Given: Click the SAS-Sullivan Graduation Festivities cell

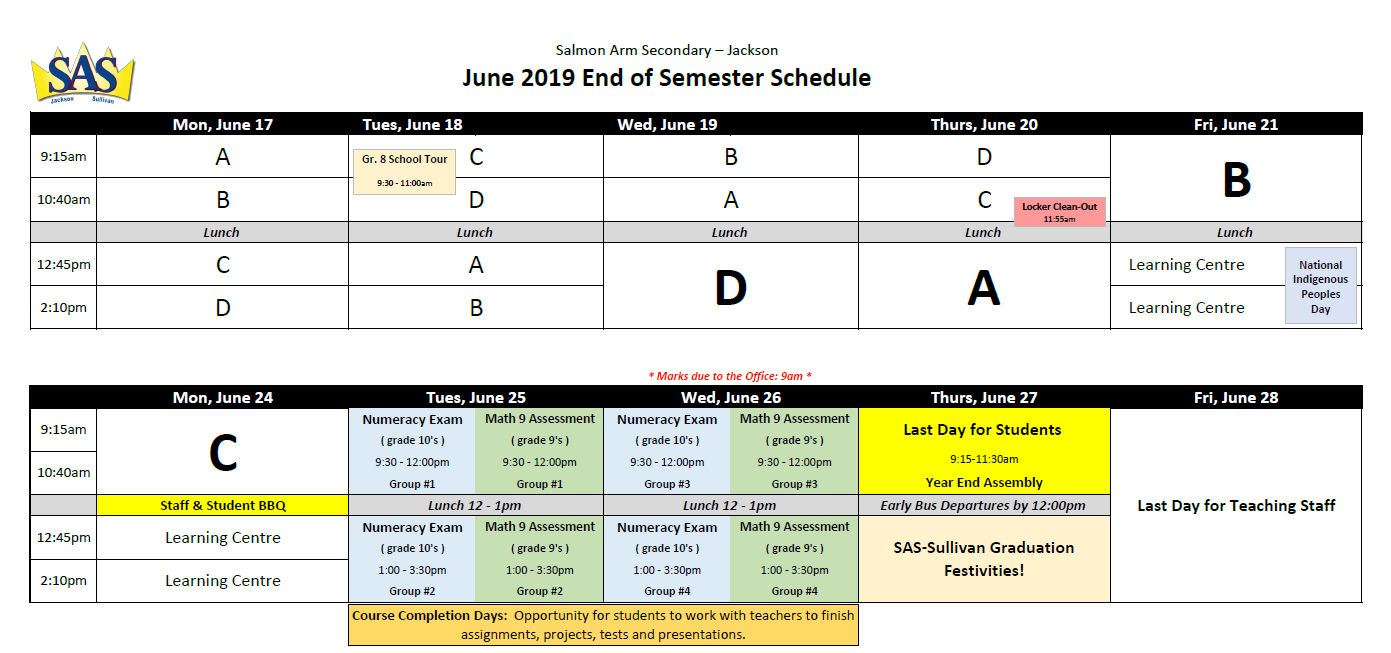Looking at the screenshot, I should point(984,559).
